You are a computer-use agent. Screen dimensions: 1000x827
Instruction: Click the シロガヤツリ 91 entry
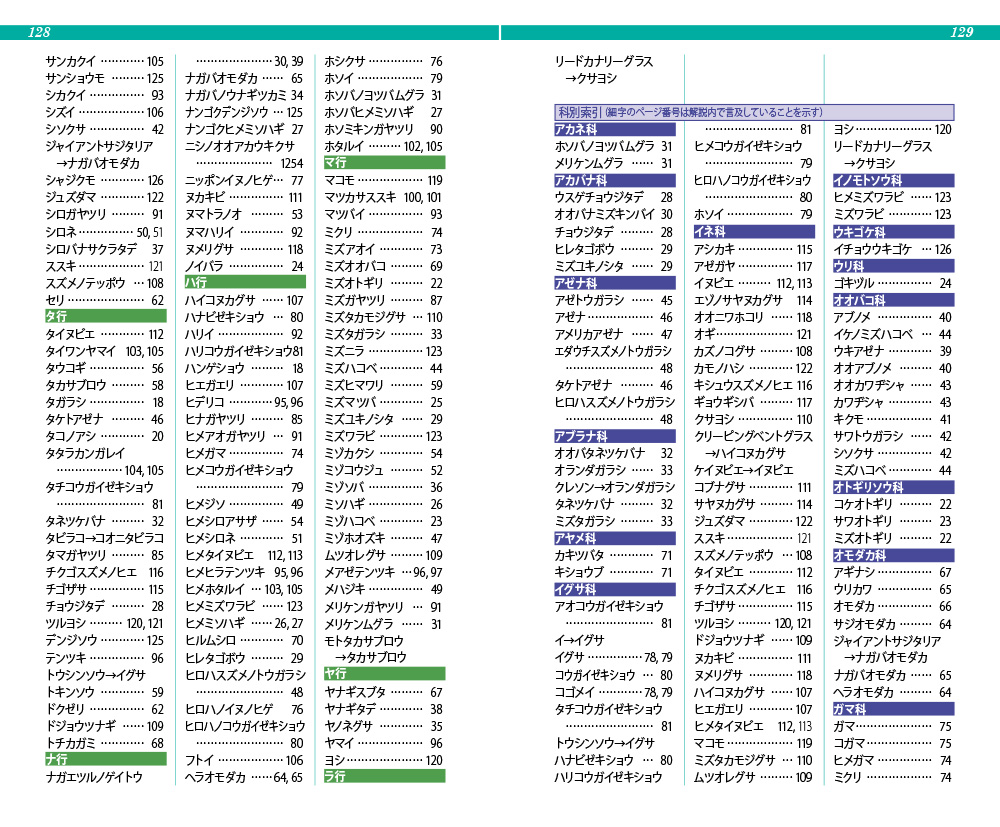[105, 214]
